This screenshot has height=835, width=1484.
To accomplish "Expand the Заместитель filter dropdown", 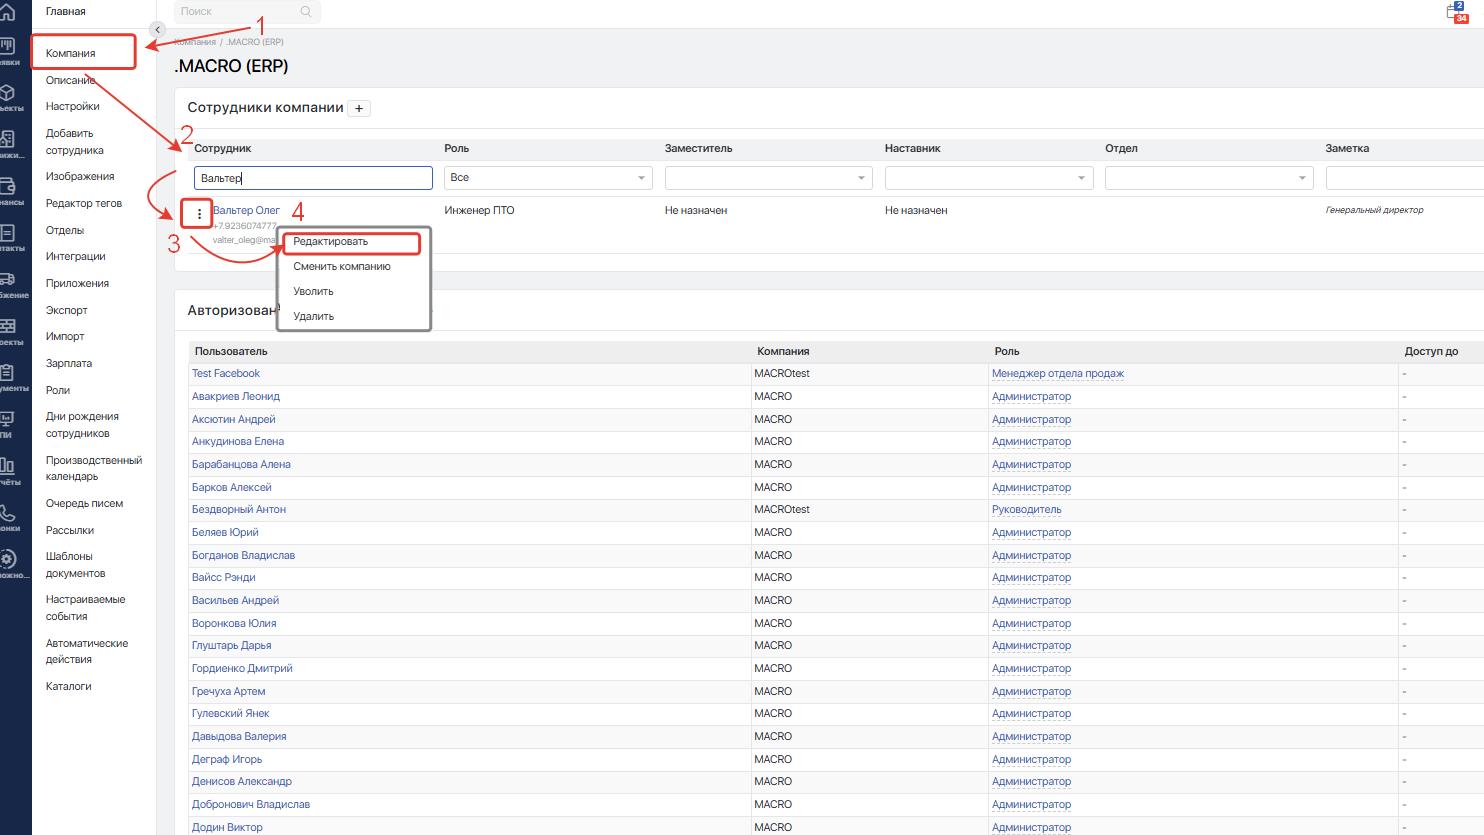I will click(767, 178).
